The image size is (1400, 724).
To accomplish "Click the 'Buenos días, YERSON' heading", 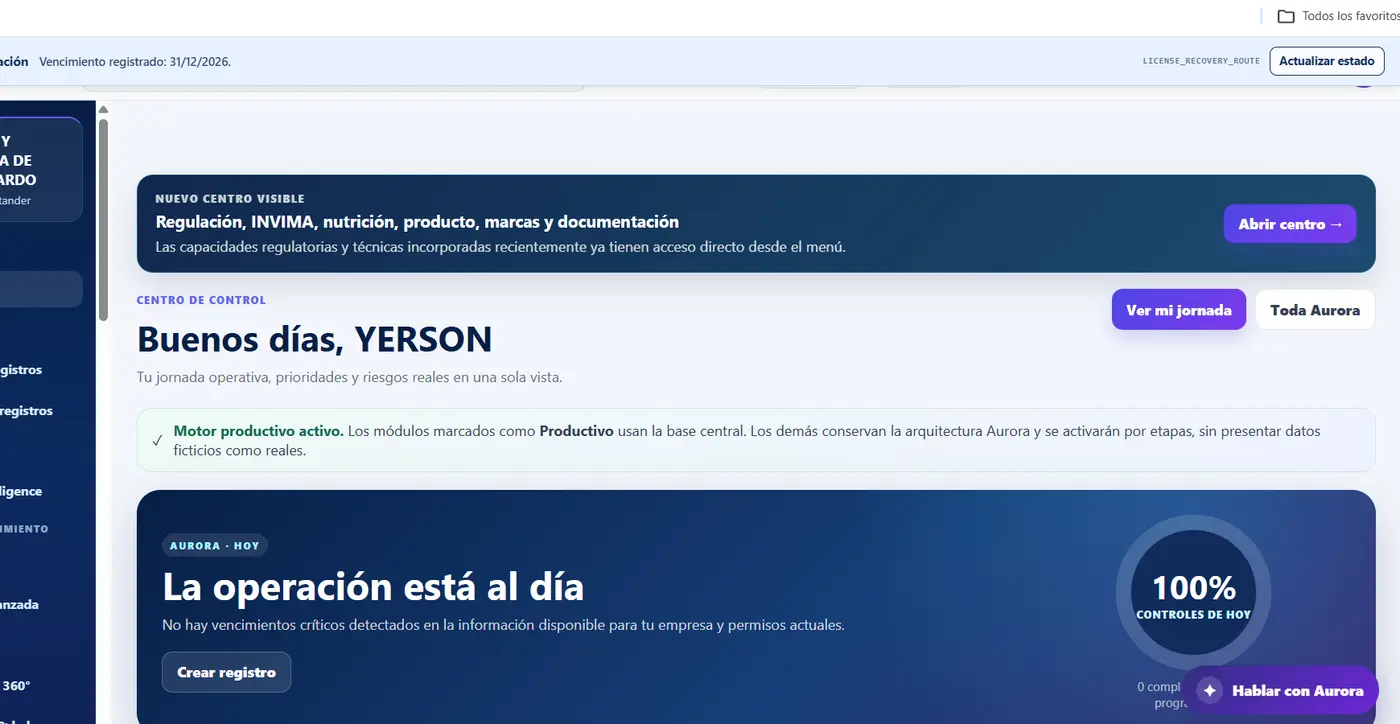I will (x=314, y=340).
